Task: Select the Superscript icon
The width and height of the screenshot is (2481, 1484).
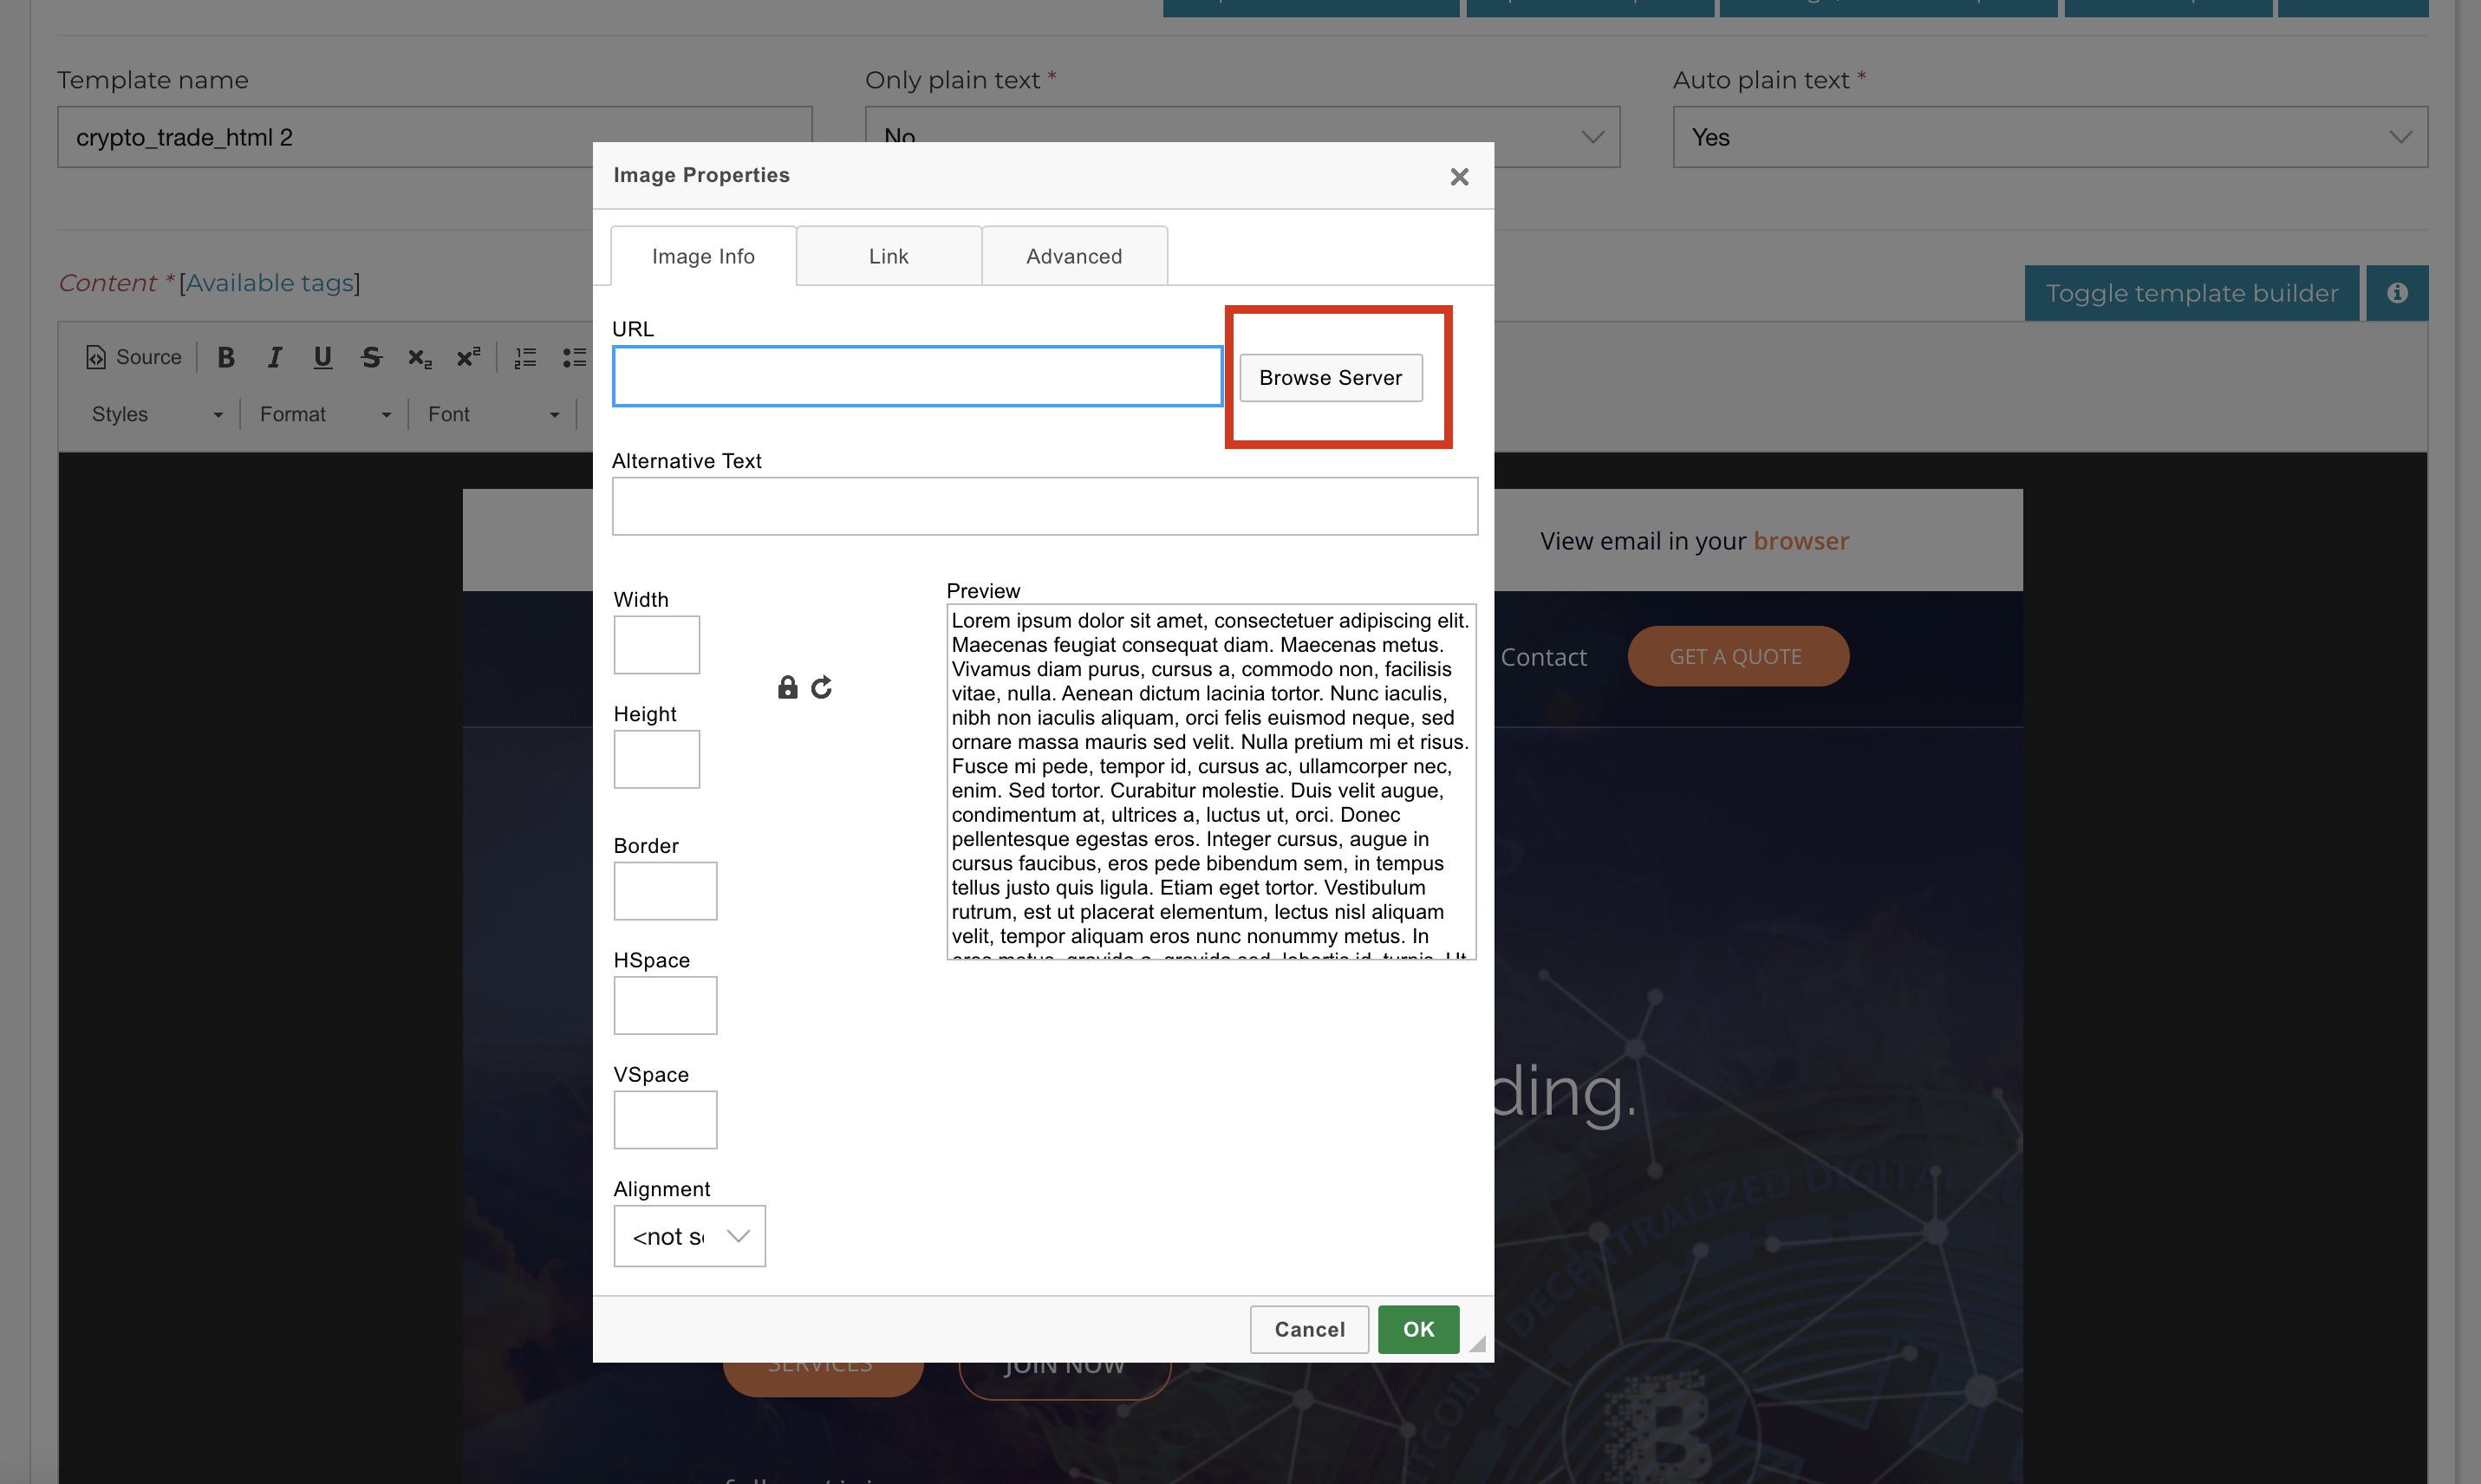Action: pos(468,357)
